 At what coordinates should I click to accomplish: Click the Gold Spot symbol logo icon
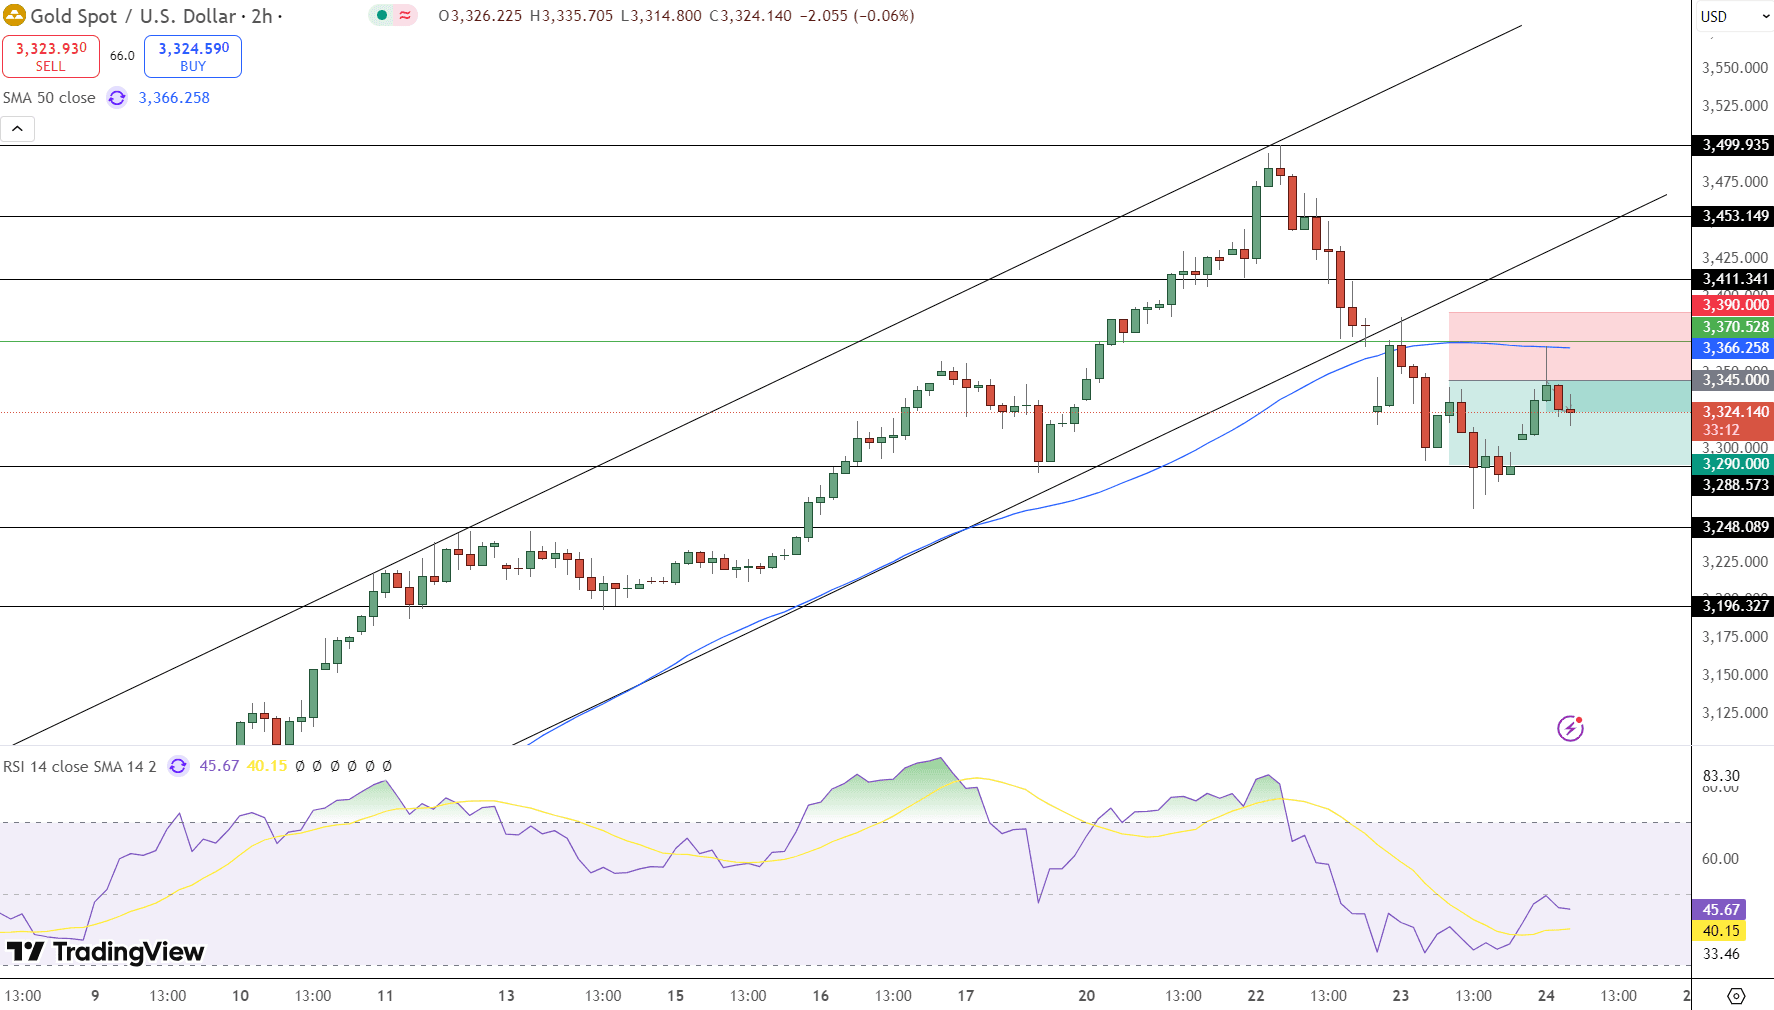point(14,16)
